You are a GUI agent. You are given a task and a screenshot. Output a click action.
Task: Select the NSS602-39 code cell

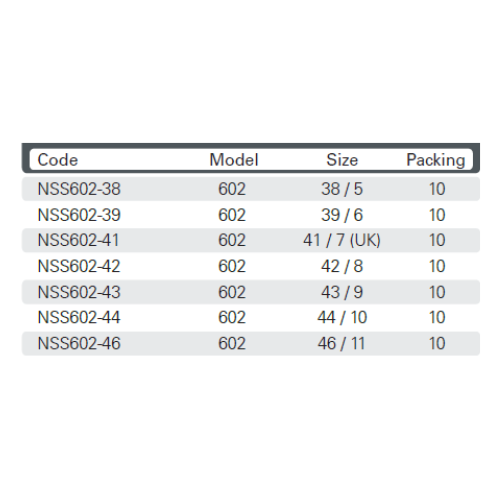pyautogui.click(x=79, y=215)
